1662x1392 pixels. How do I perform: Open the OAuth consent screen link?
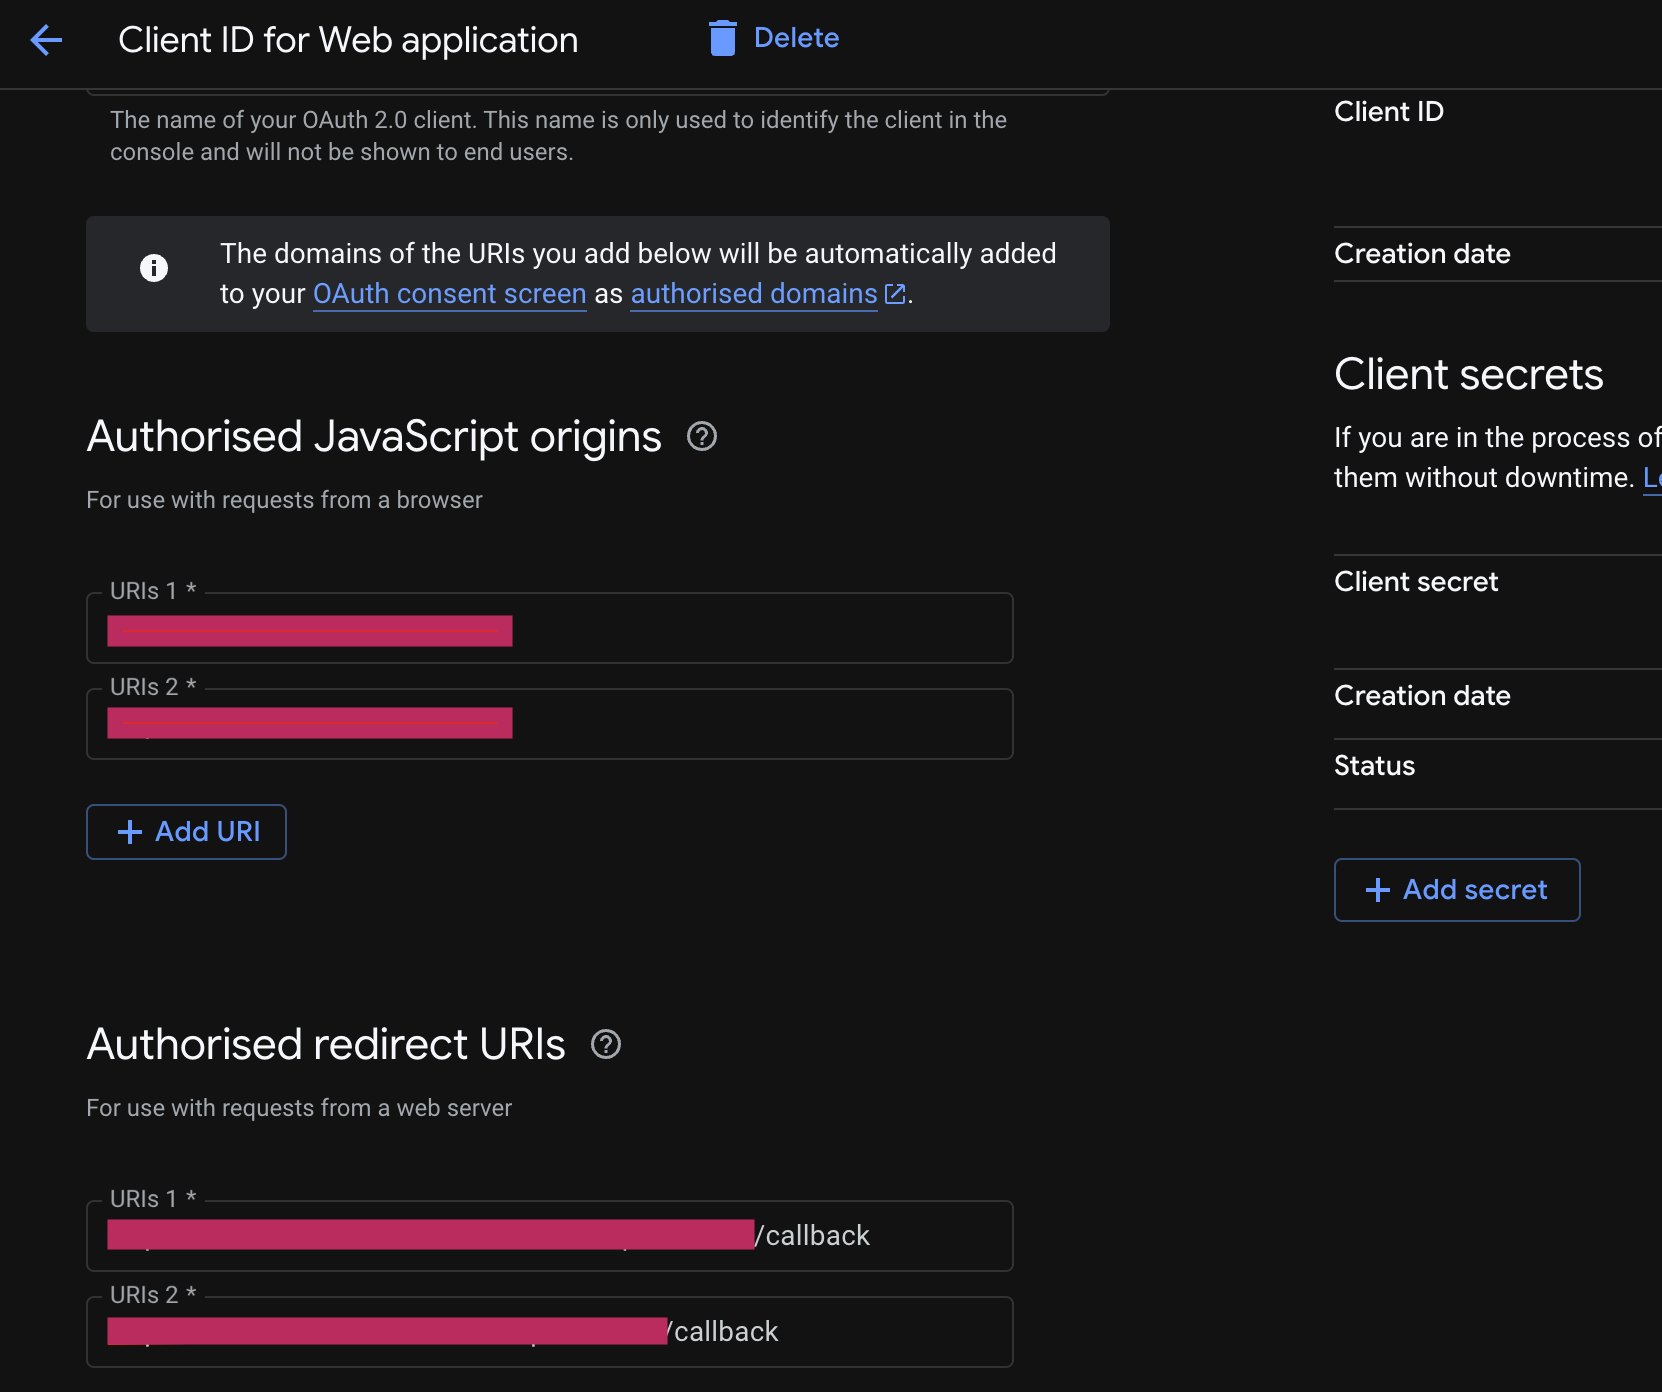pyautogui.click(x=450, y=294)
